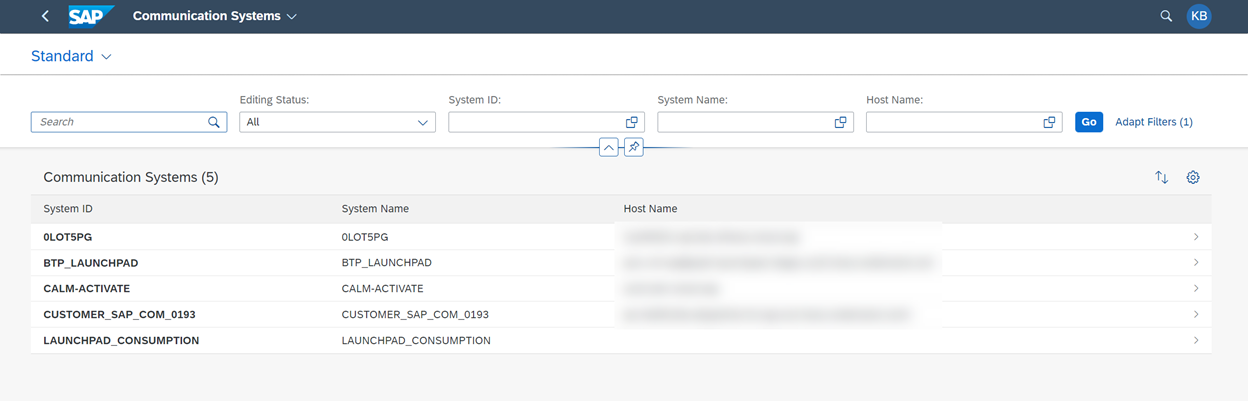Click the System Name column header

(375, 209)
